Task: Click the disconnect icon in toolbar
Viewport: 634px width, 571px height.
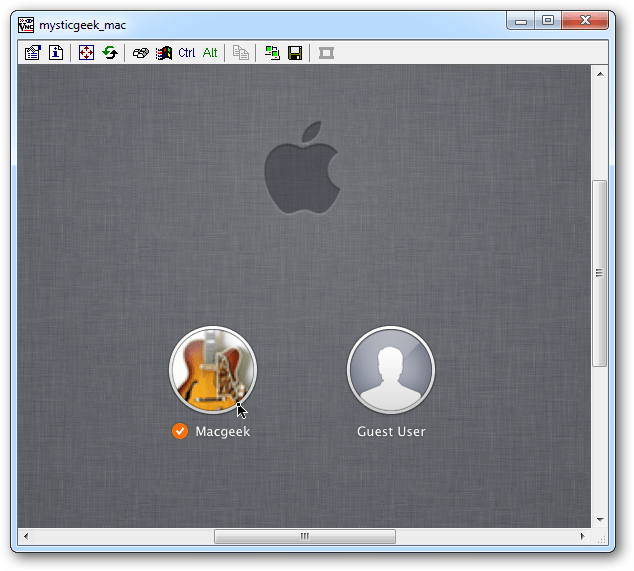Action: 326,53
